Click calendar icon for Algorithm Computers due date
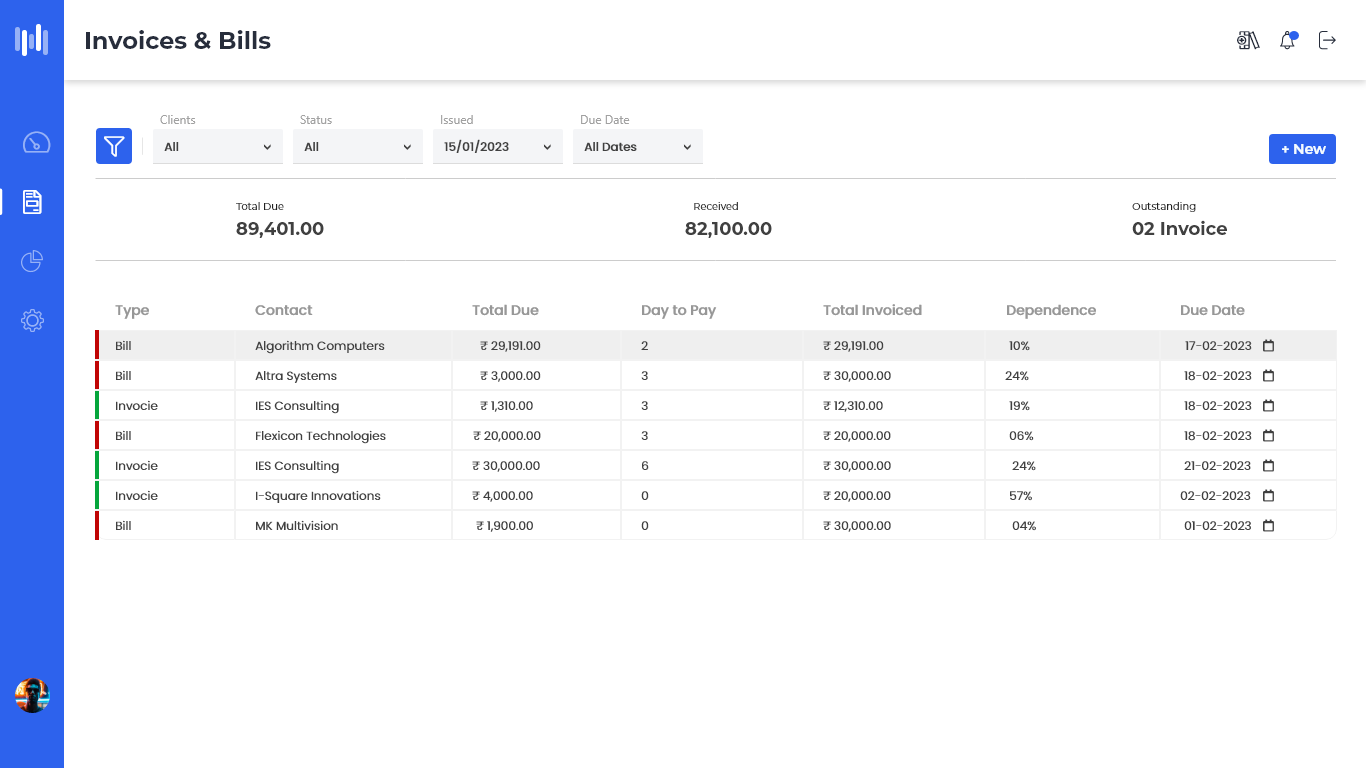 coord(1269,346)
